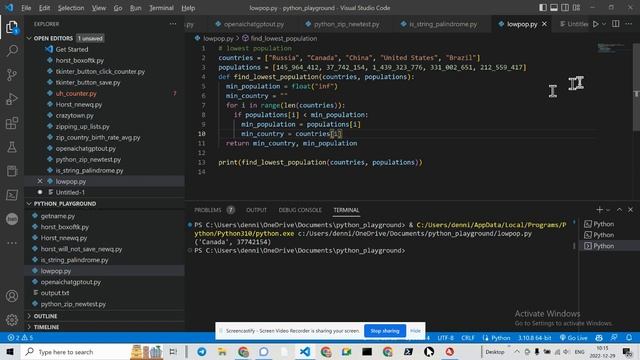Expand the Outline section
Image resolution: width=640 pixels, height=360 pixels.
45,316
